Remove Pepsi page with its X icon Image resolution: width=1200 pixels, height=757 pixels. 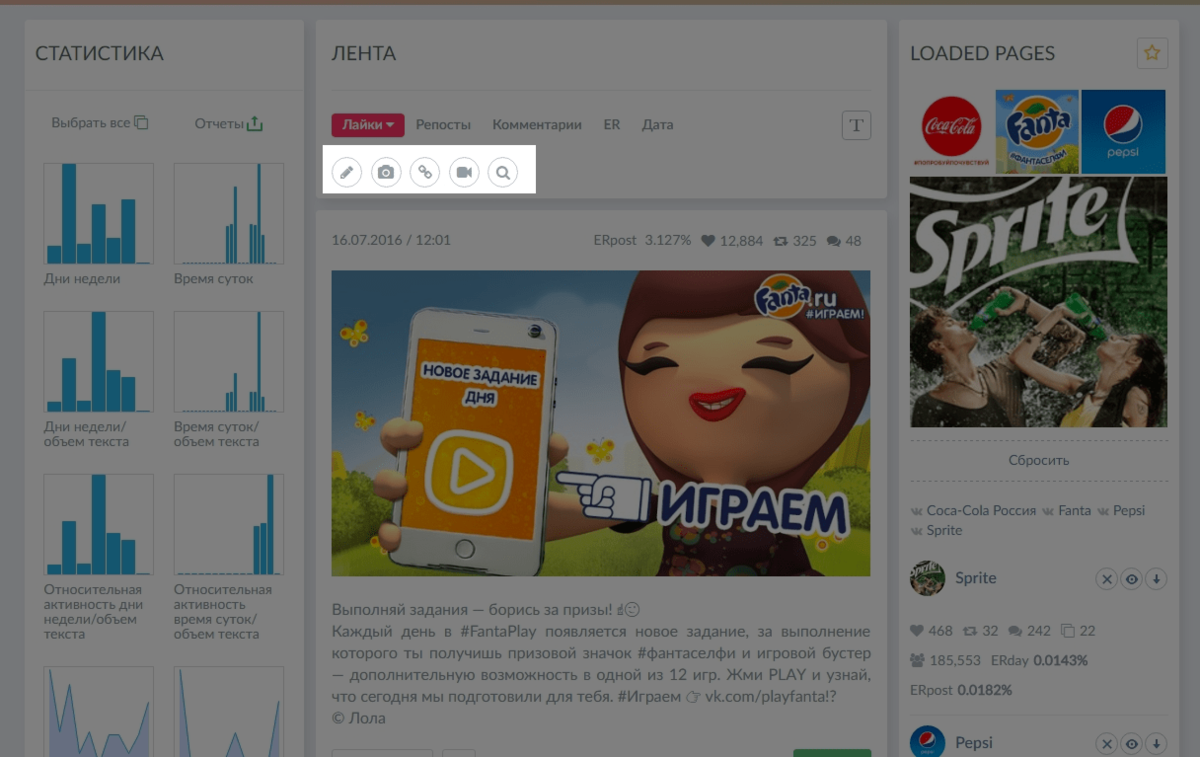(1106, 743)
